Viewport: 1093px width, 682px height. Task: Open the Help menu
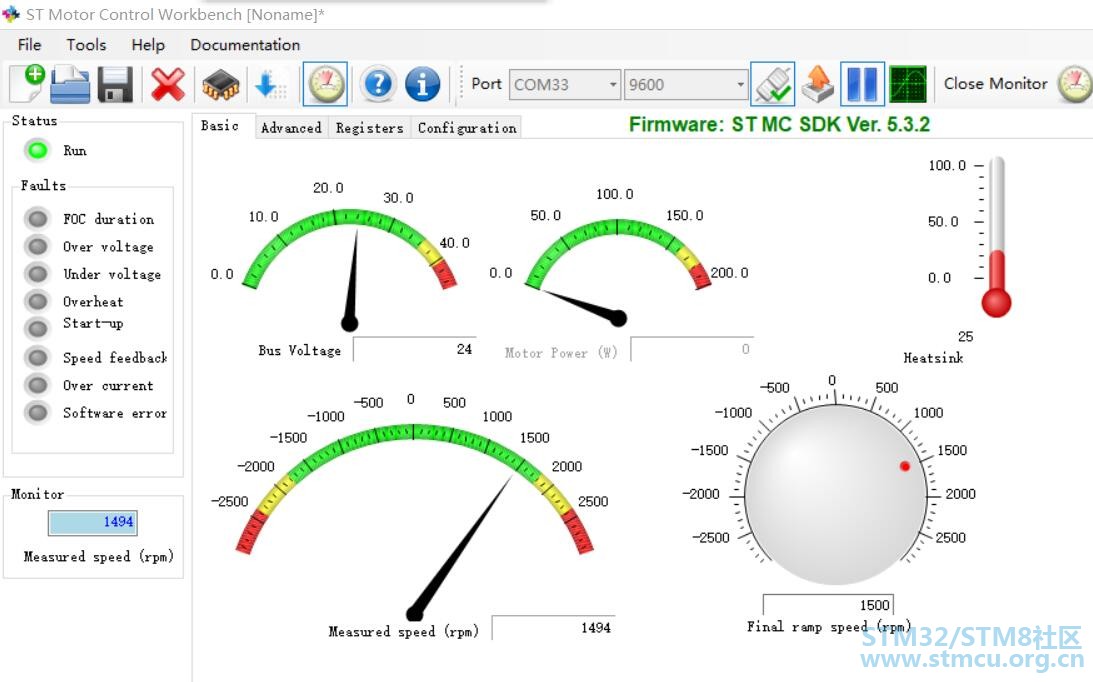click(x=148, y=45)
